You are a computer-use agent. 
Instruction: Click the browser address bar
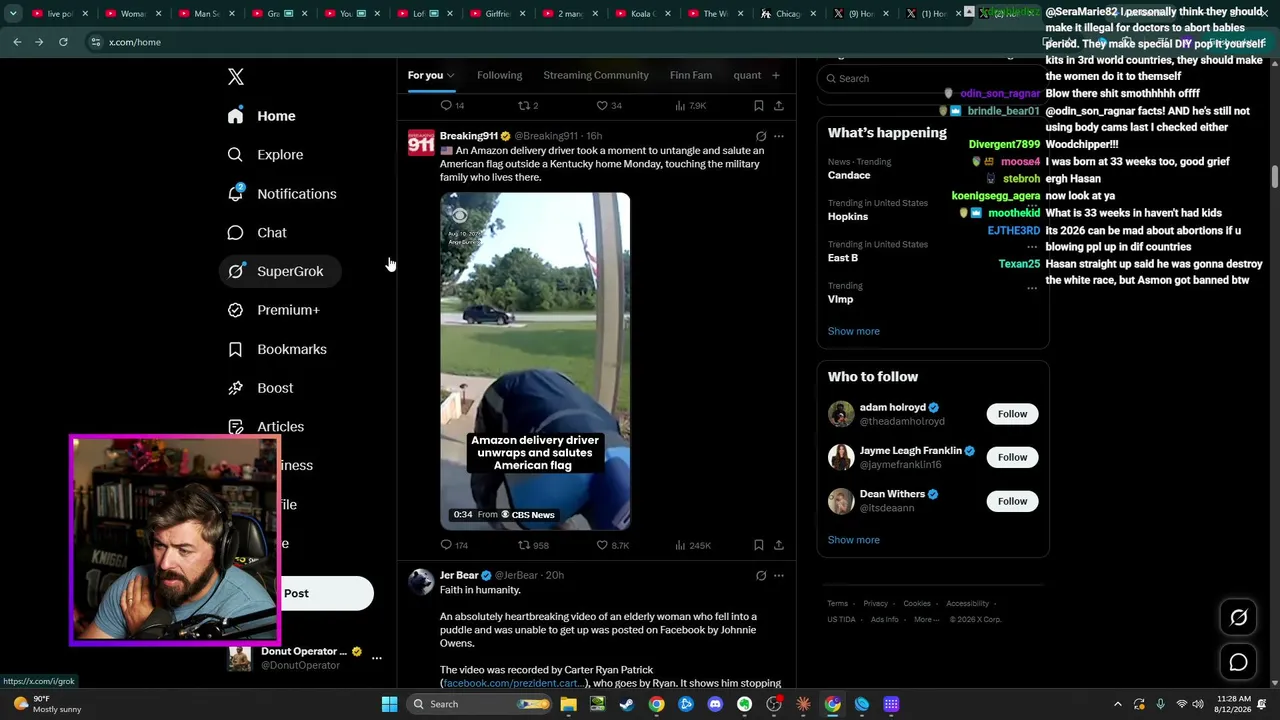[x=560, y=42]
